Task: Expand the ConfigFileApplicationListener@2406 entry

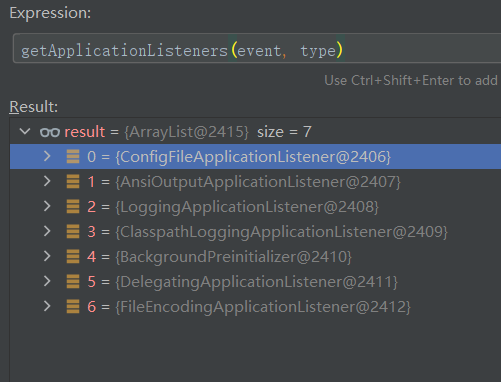Action: click(47, 156)
